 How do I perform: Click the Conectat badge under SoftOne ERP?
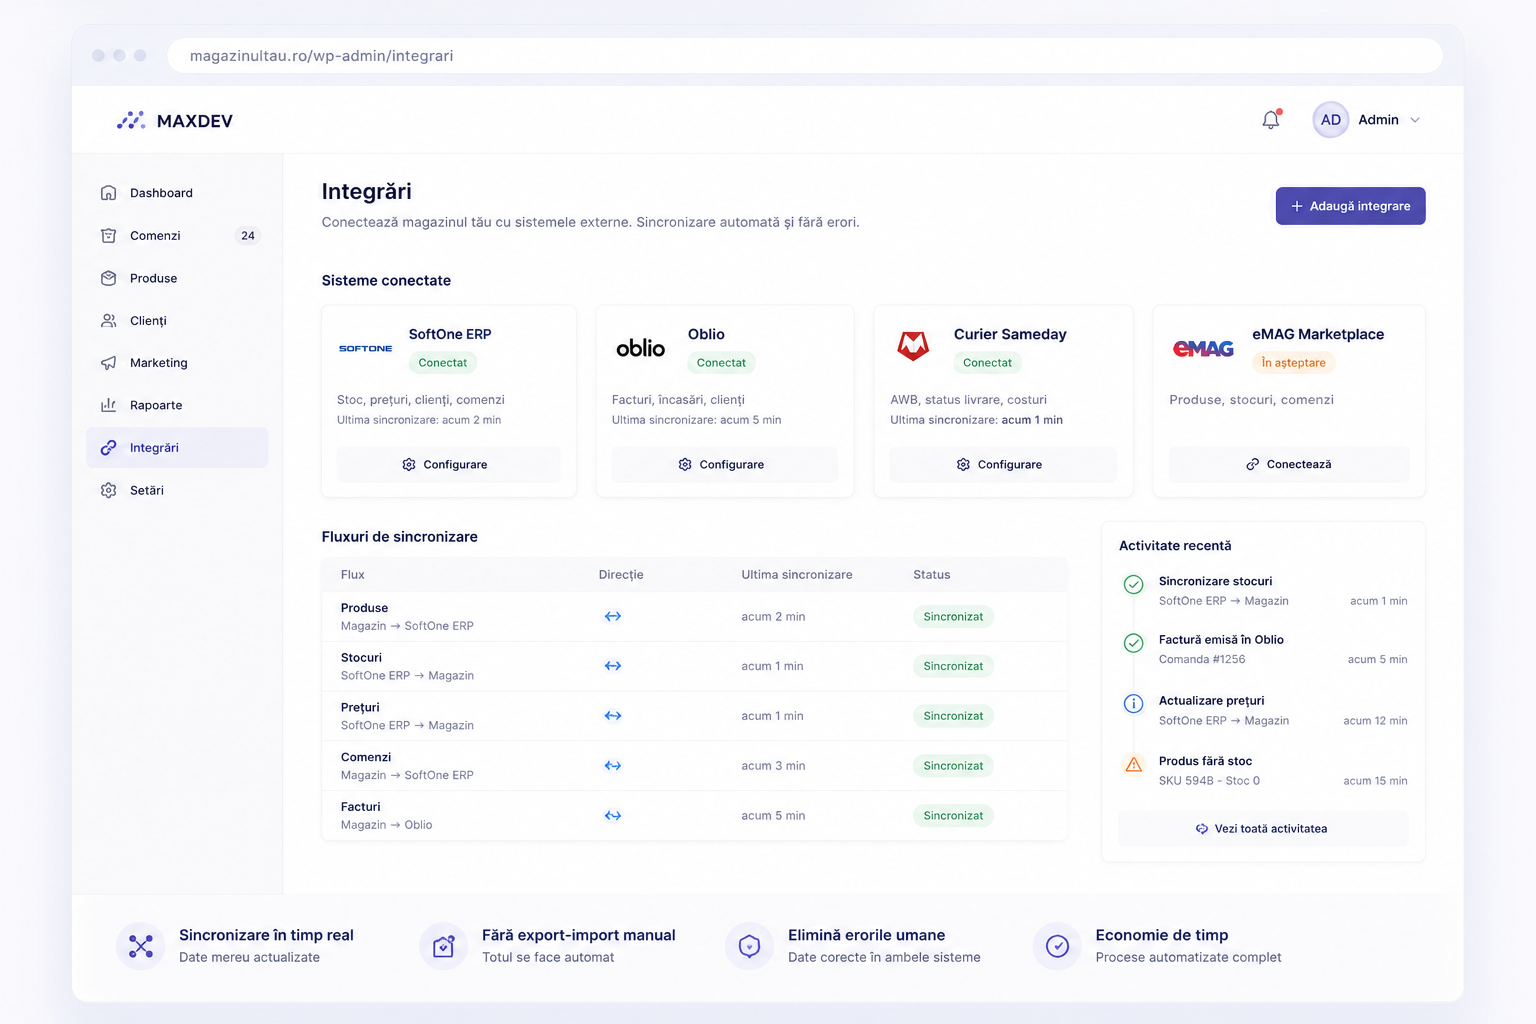click(442, 363)
